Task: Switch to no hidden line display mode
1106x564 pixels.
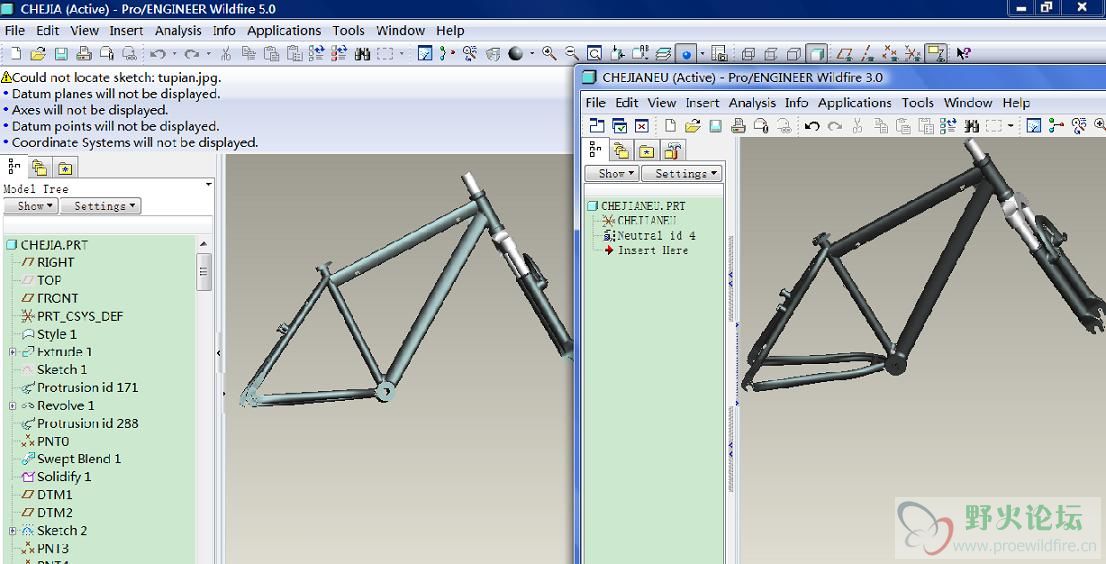Action: [794, 54]
